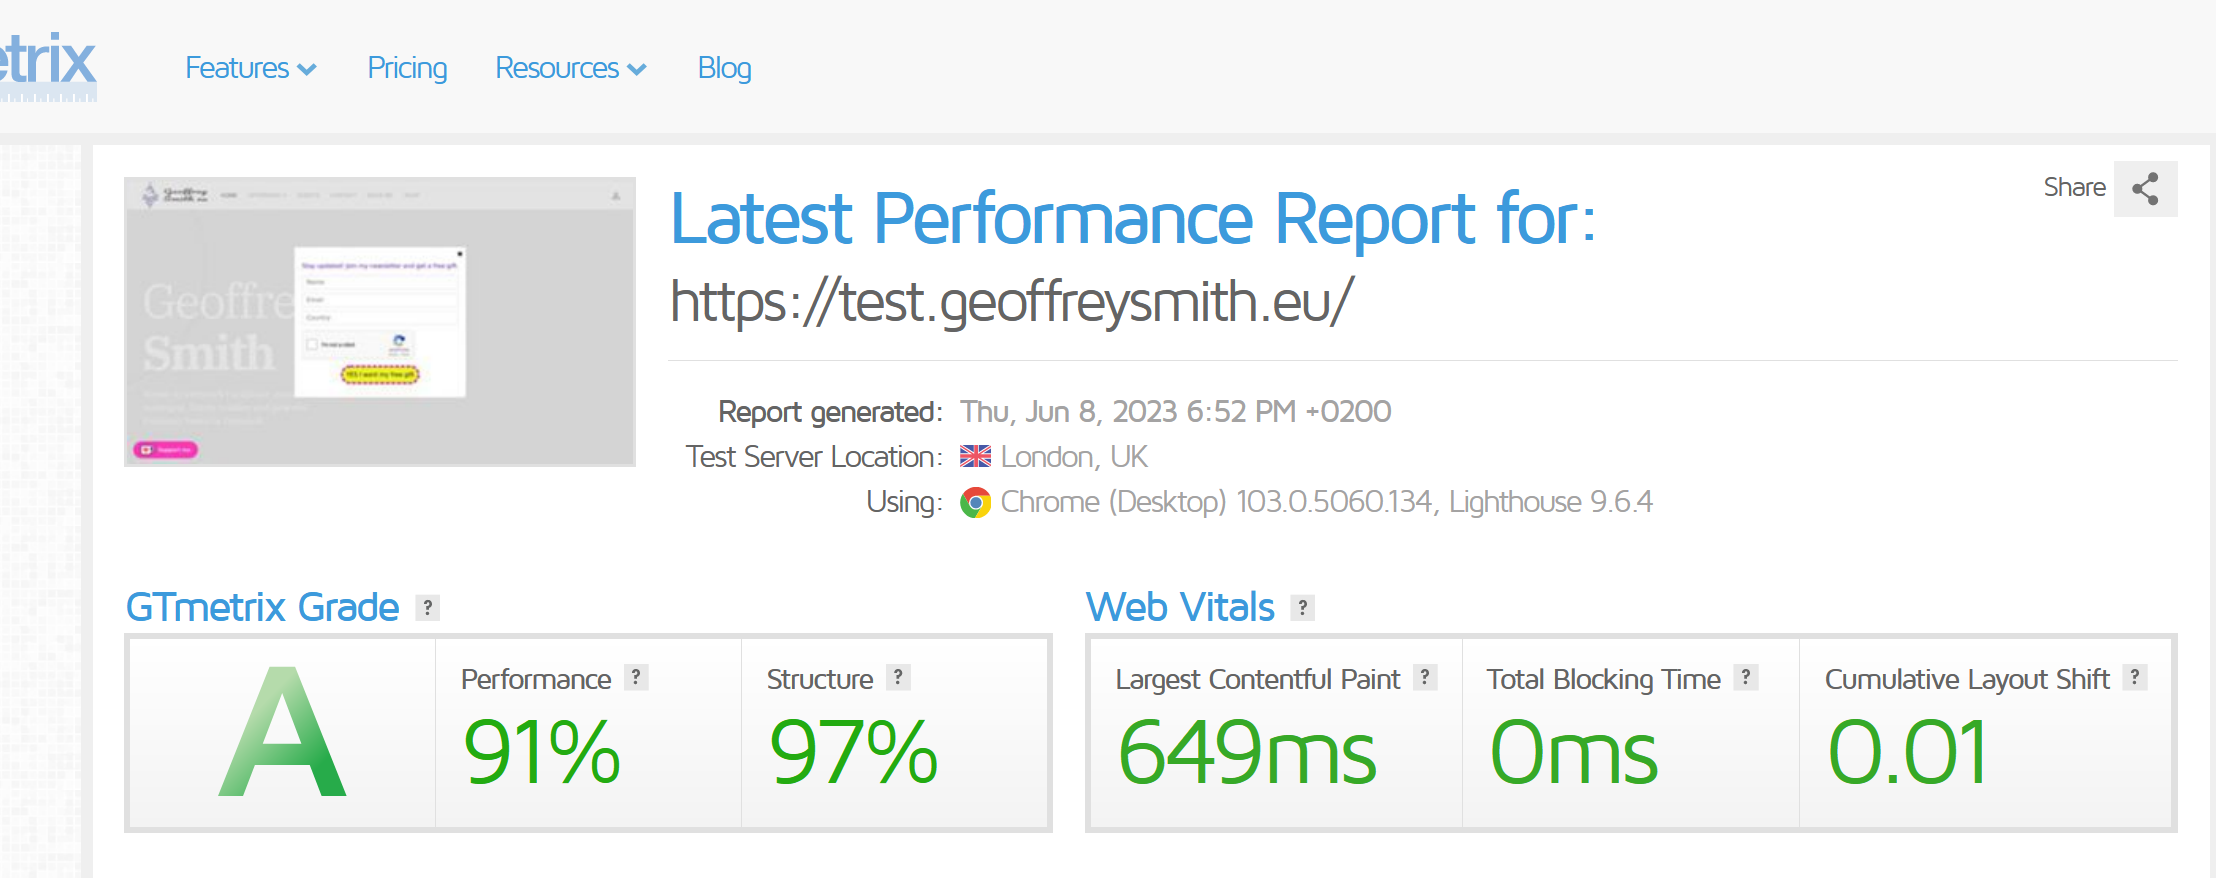
Task: Select the 97% Structure score
Action: pos(853,752)
